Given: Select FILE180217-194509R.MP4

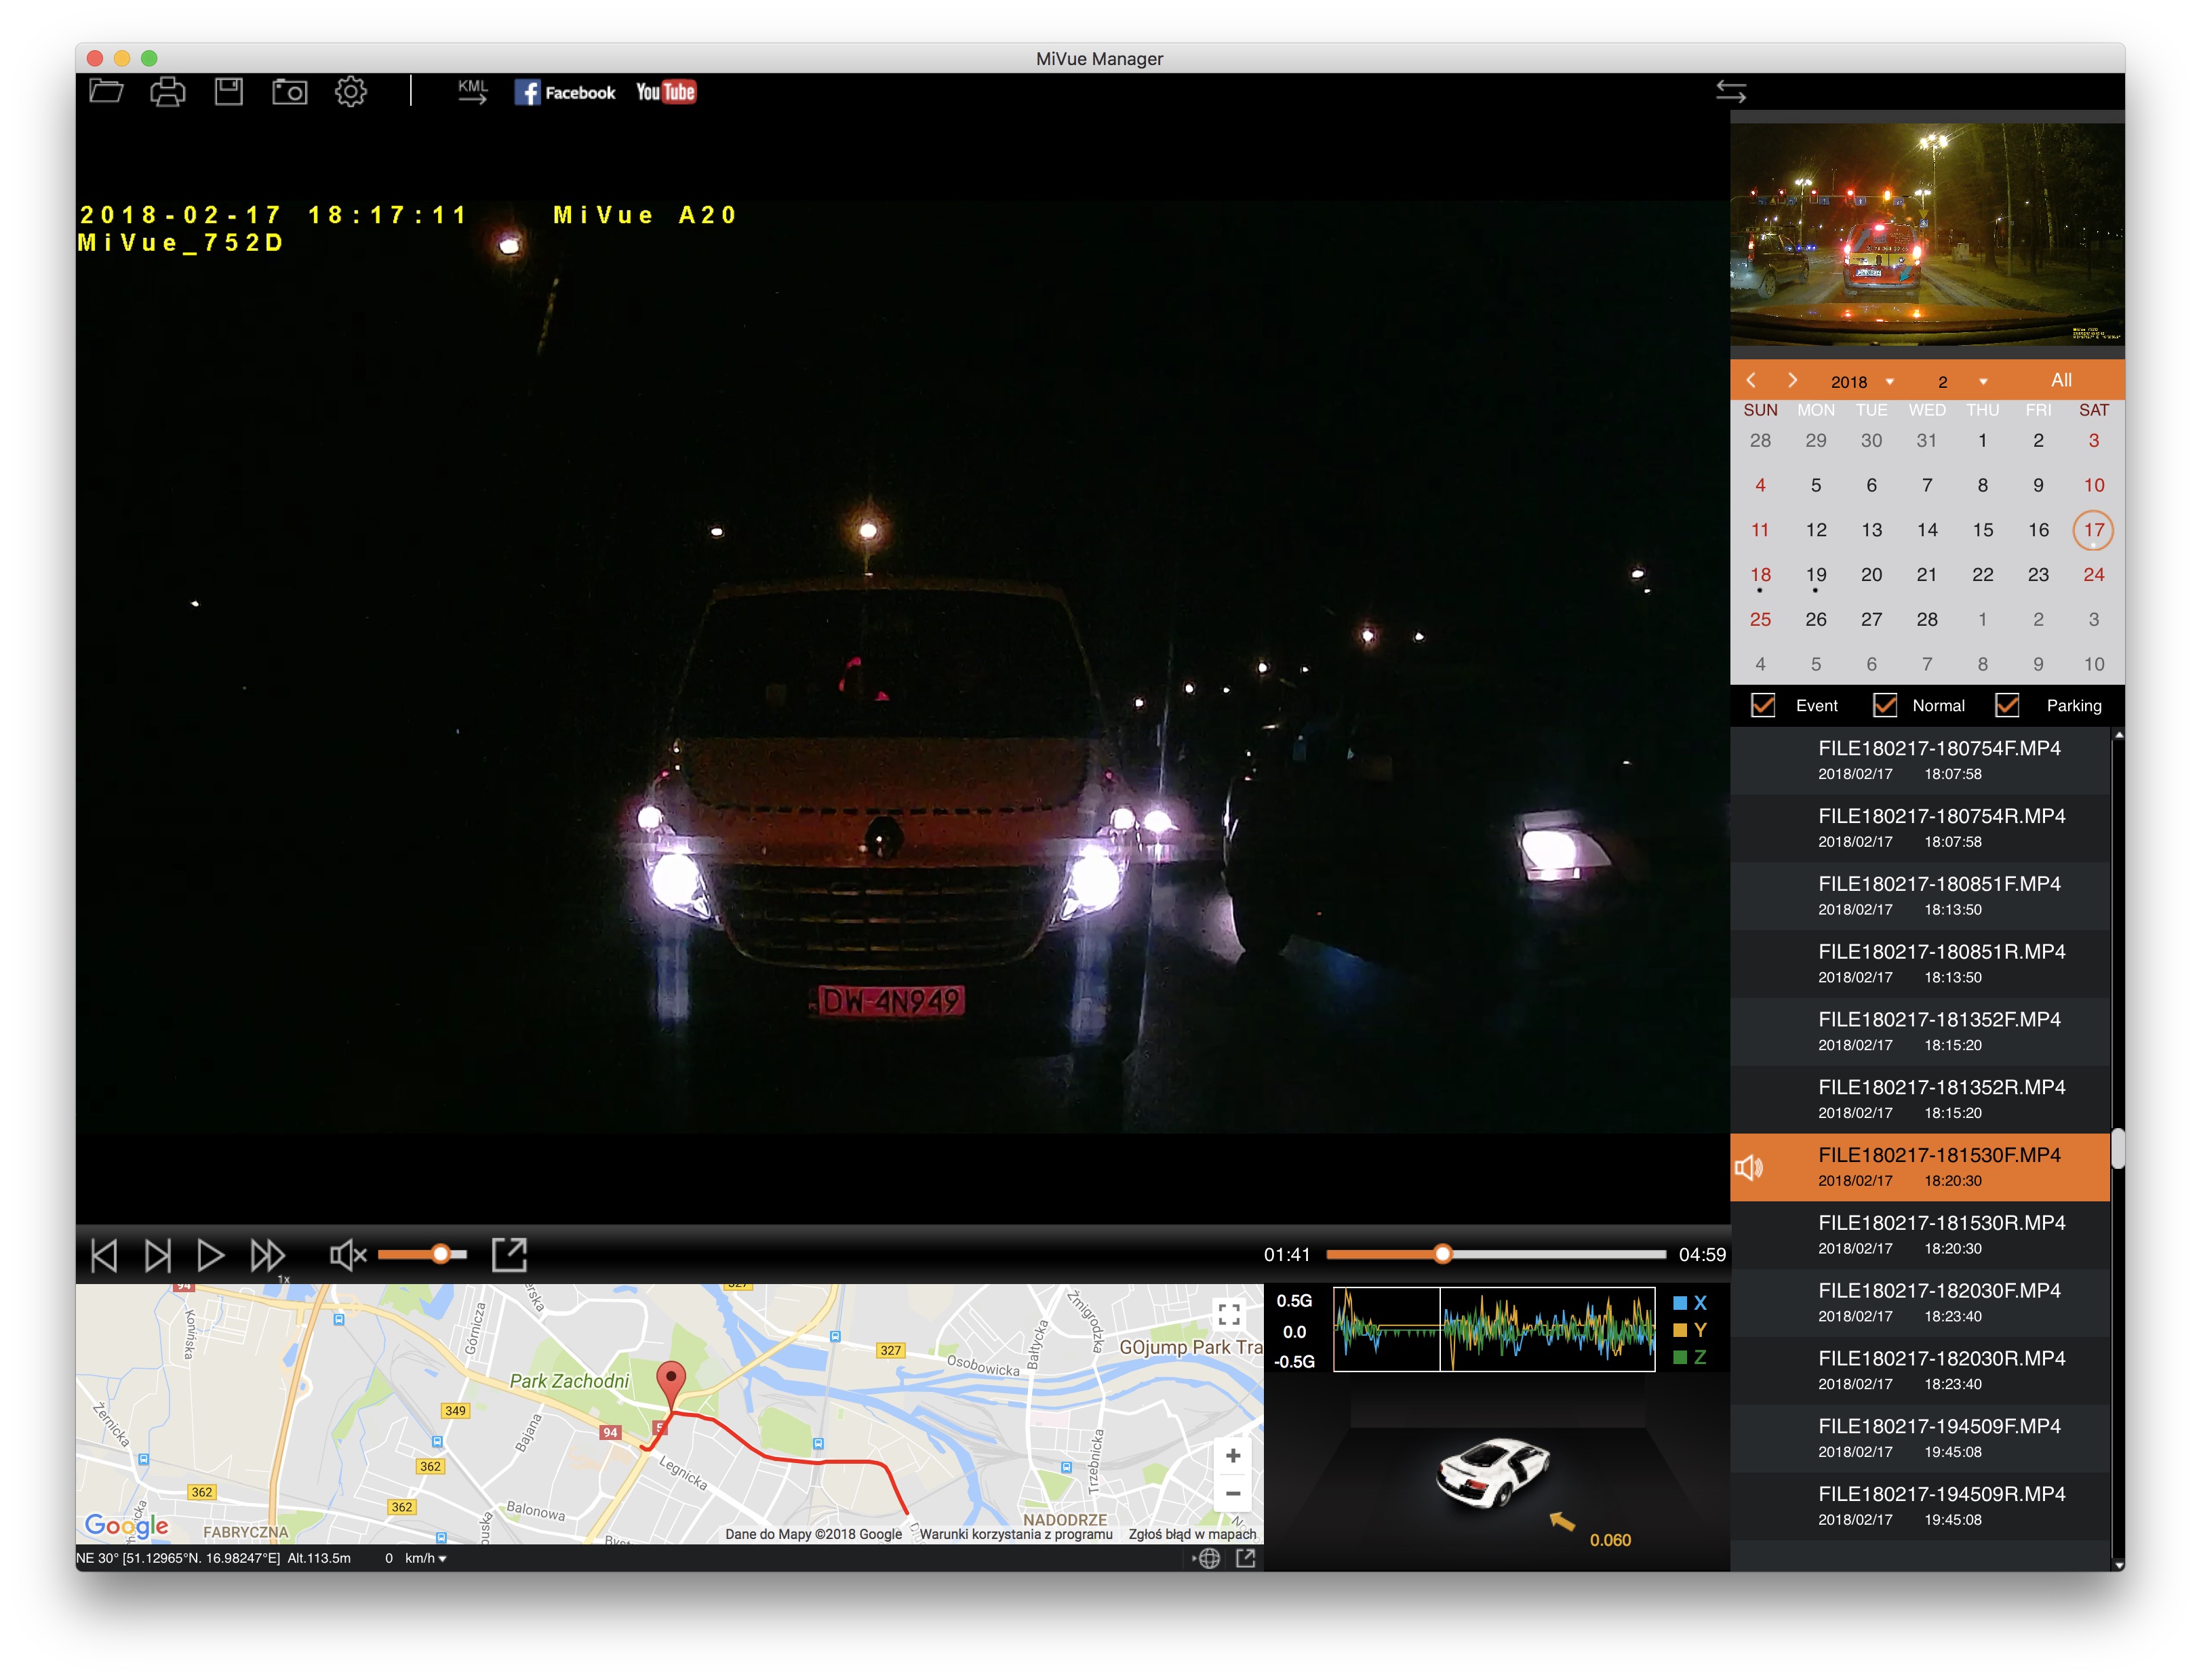Looking at the screenshot, I should pyautogui.click(x=1920, y=1506).
